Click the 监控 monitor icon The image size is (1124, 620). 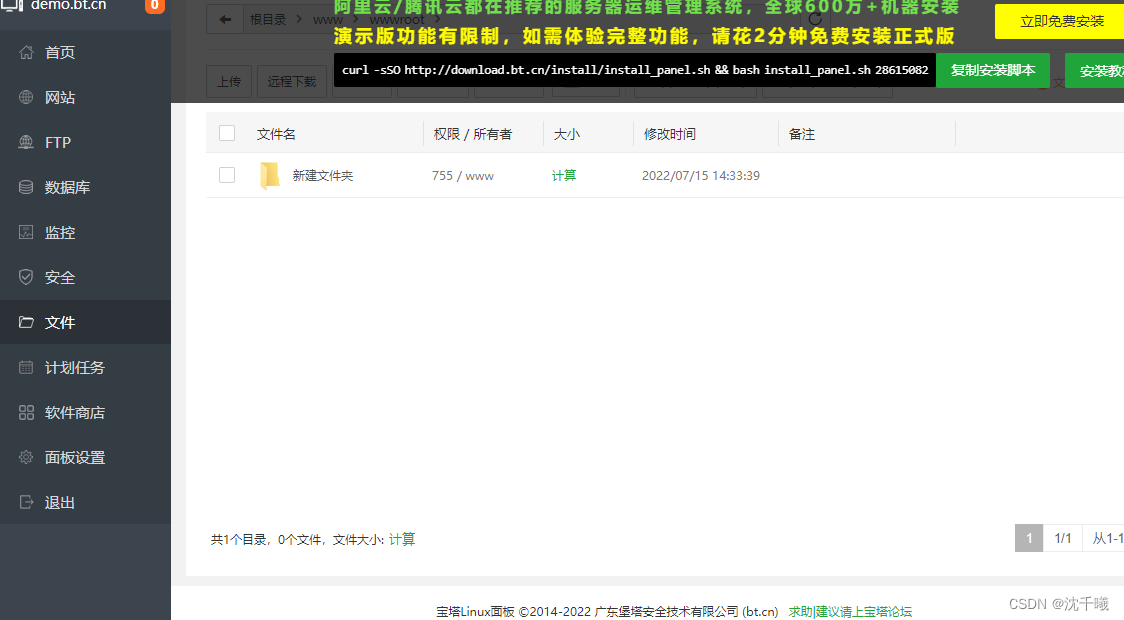point(26,232)
